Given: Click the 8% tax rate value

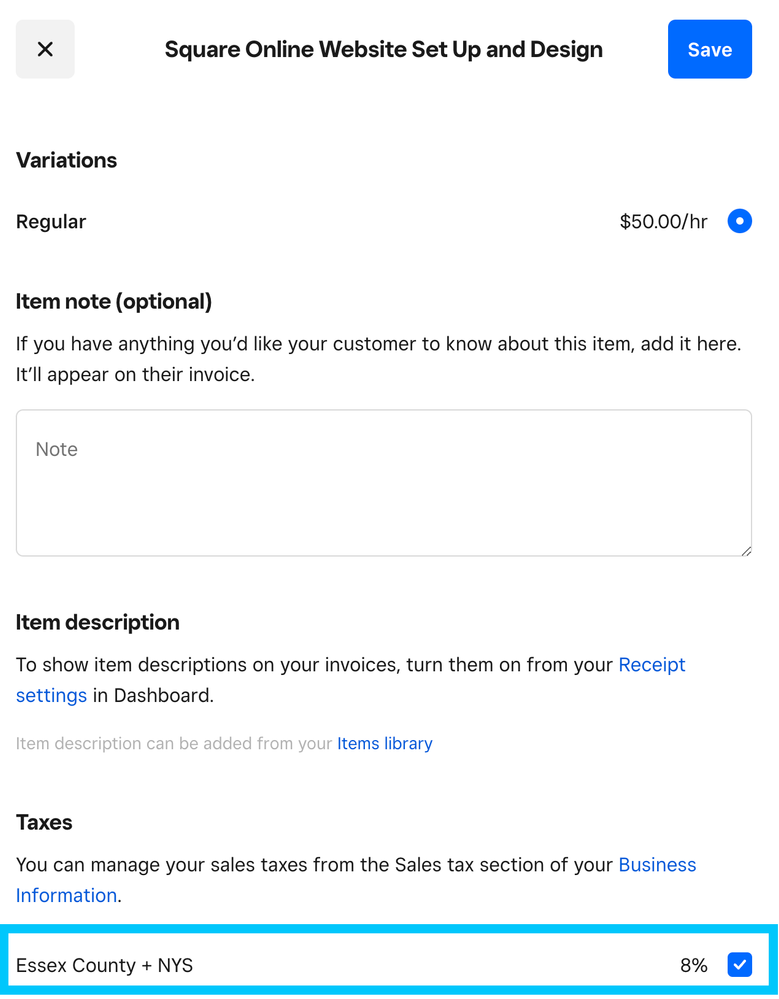Looking at the screenshot, I should tap(693, 965).
